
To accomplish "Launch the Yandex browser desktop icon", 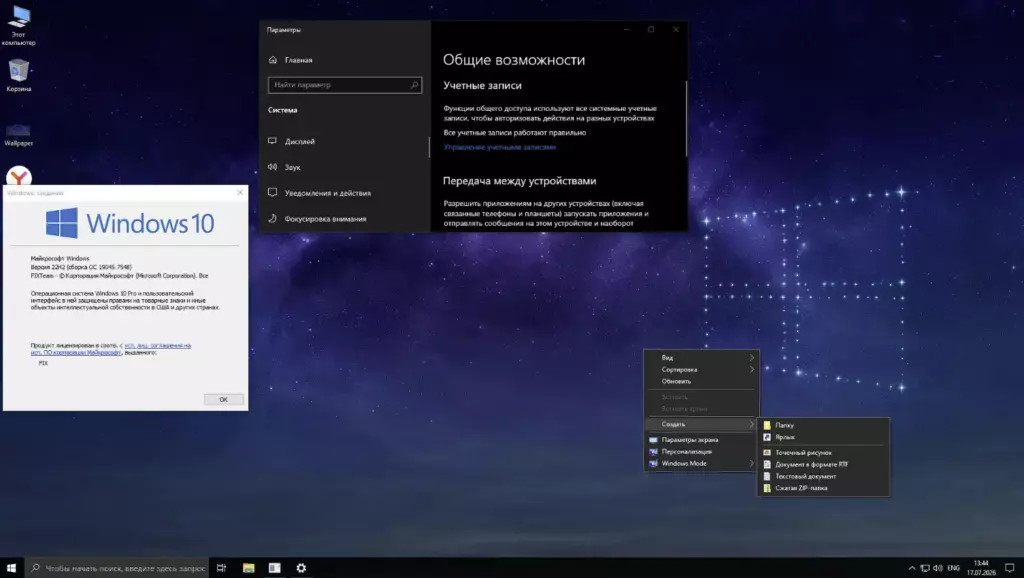I will (19, 176).
